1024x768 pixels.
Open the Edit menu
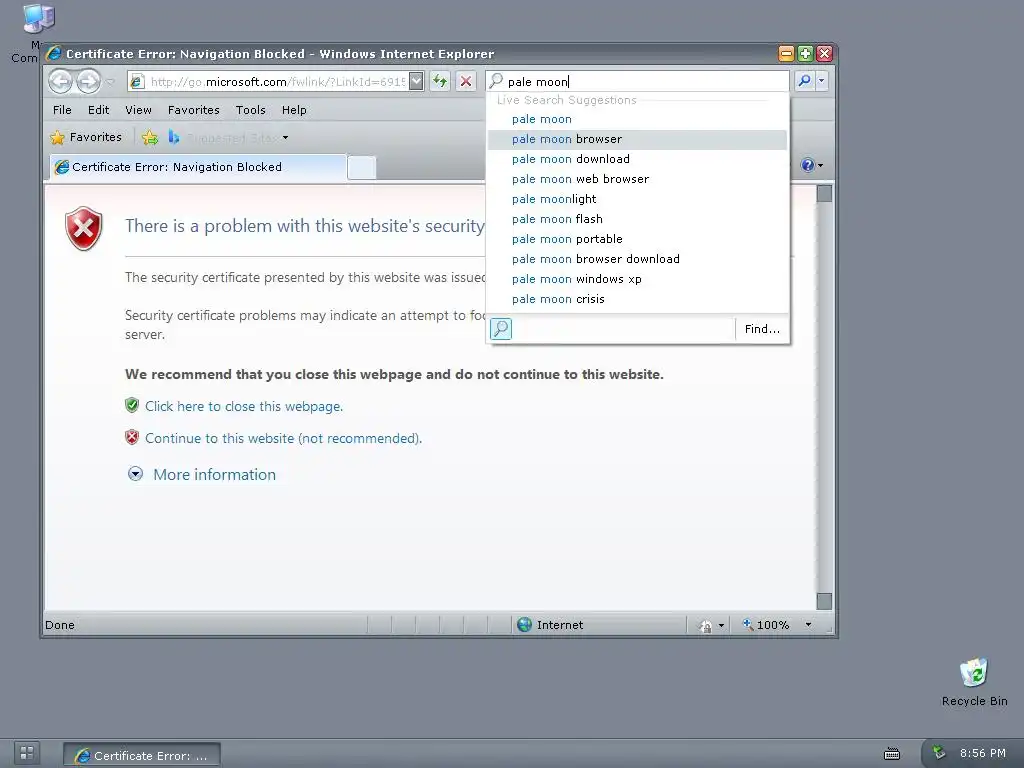(99, 110)
